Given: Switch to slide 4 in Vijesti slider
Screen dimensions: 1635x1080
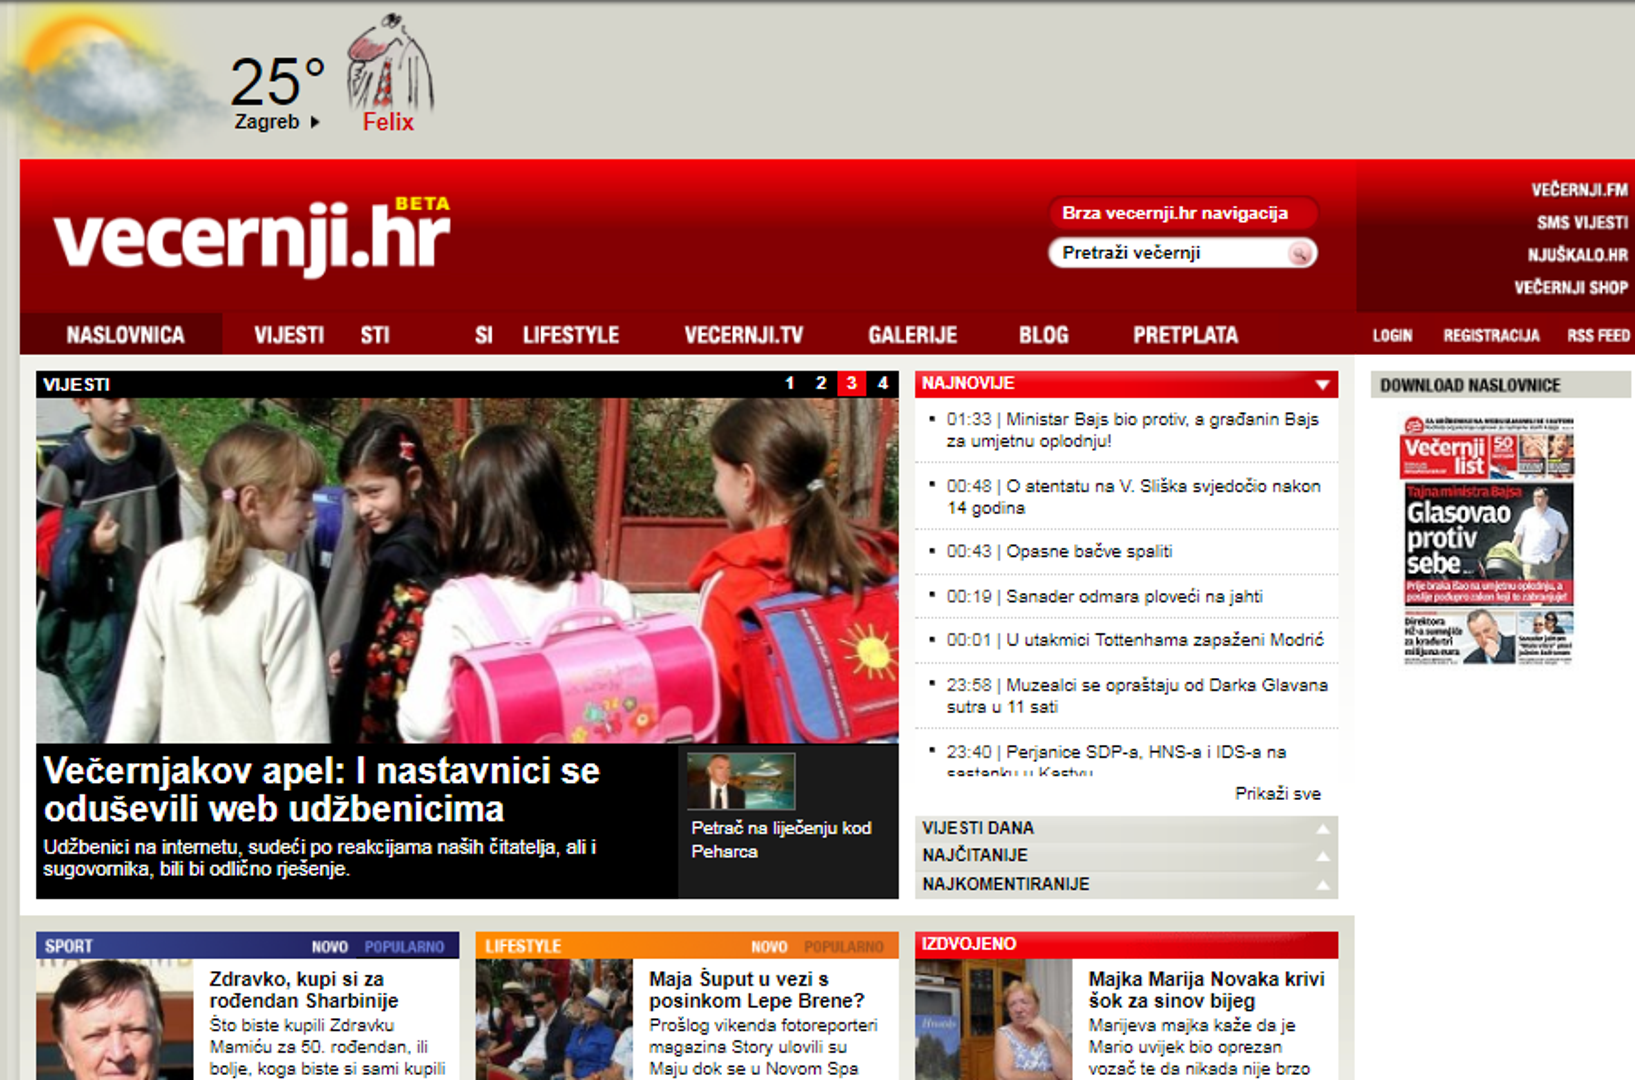Looking at the screenshot, I should click(882, 383).
